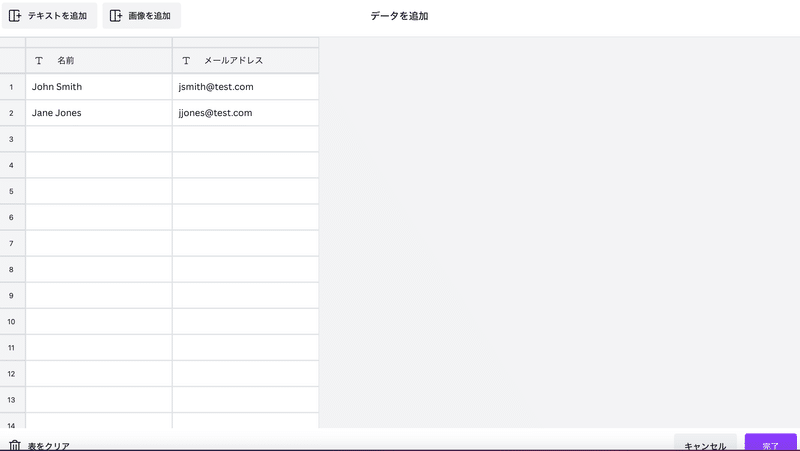This screenshot has width=800, height=451.
Task: Click the データを追加 title text
Action: point(399,16)
